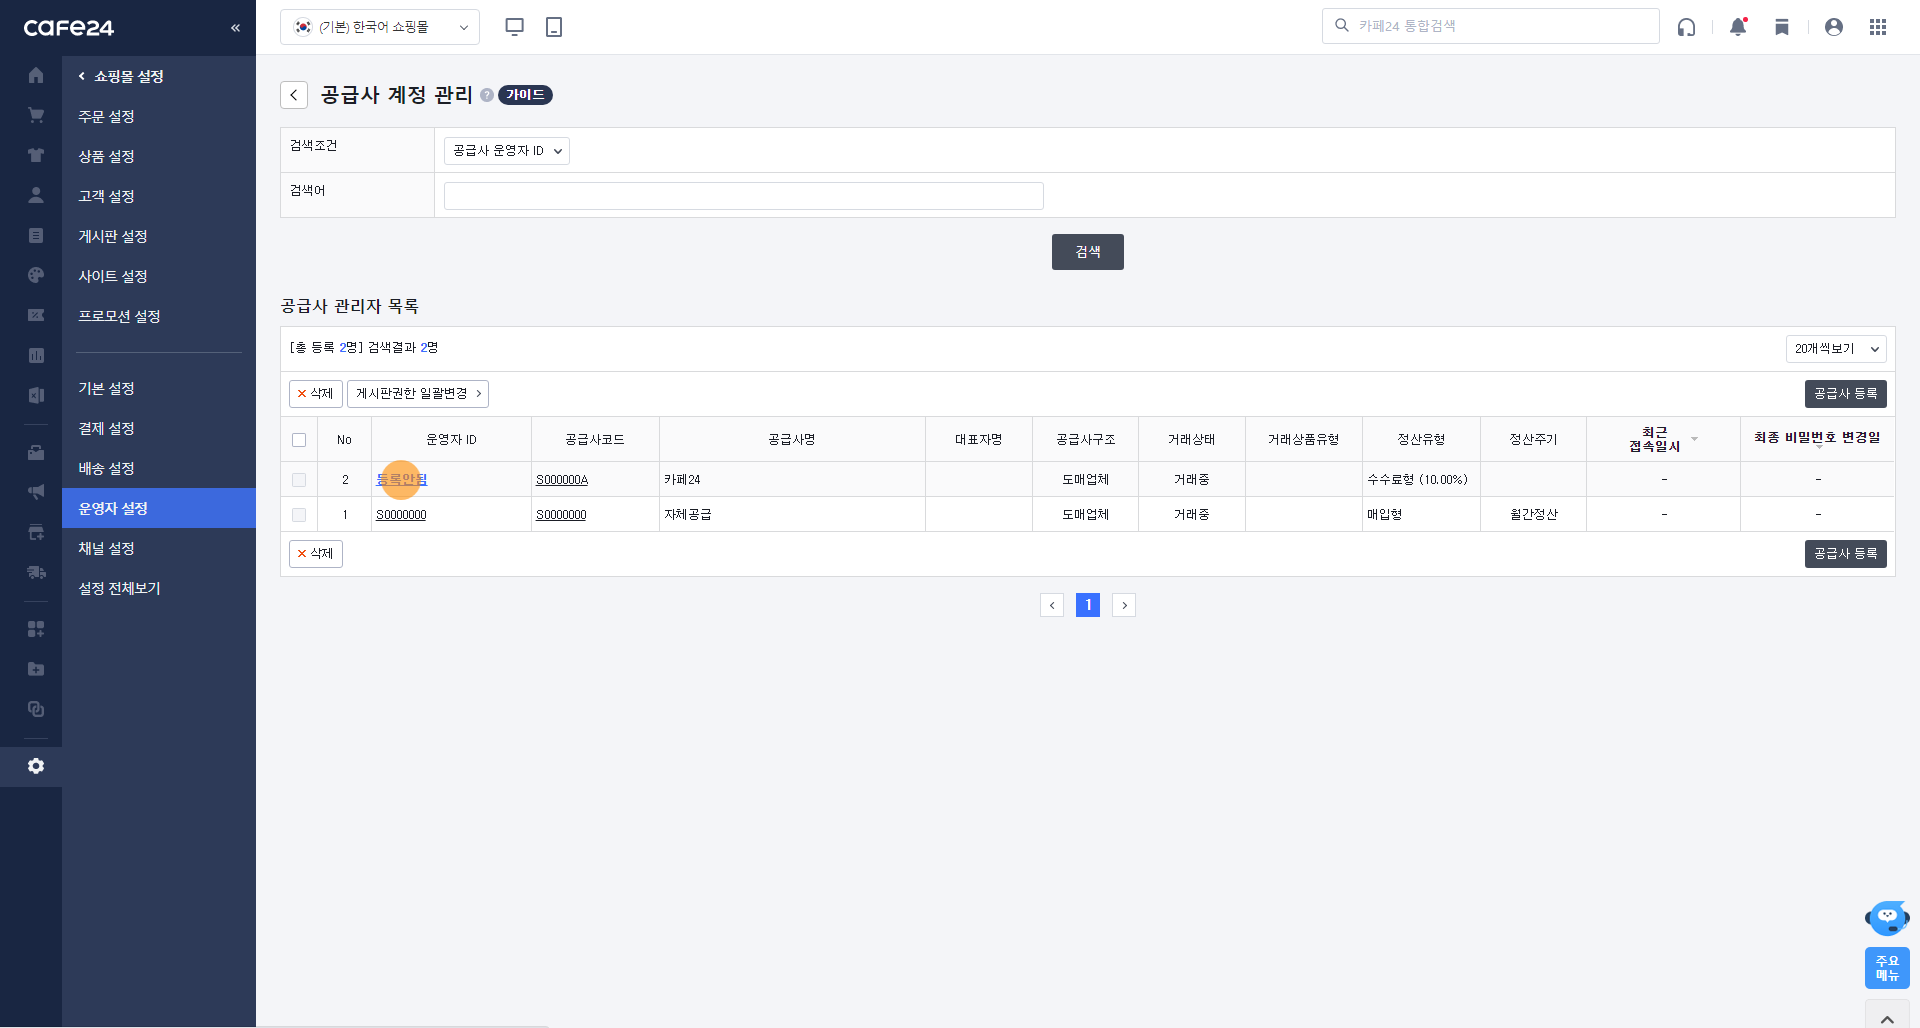Open the nine-dot apps grid icon

[x=1878, y=27]
